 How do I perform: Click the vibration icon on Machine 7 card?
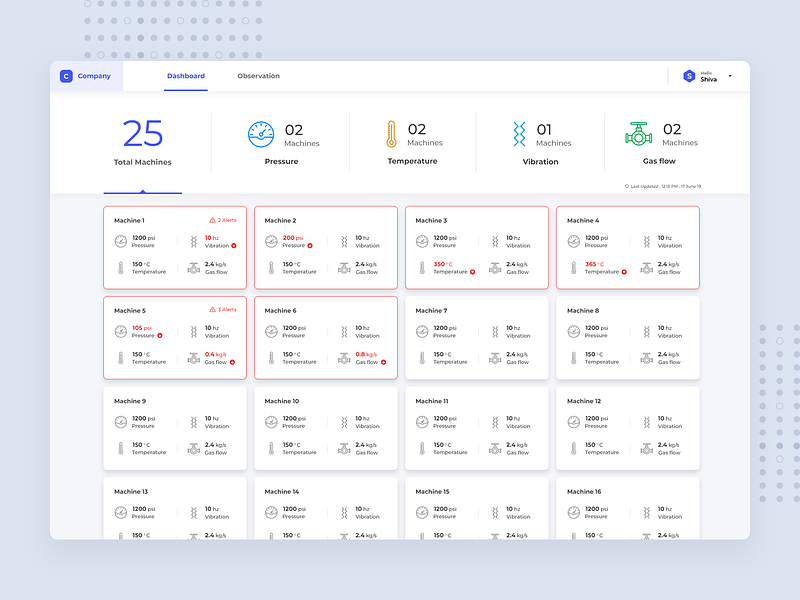click(x=495, y=332)
